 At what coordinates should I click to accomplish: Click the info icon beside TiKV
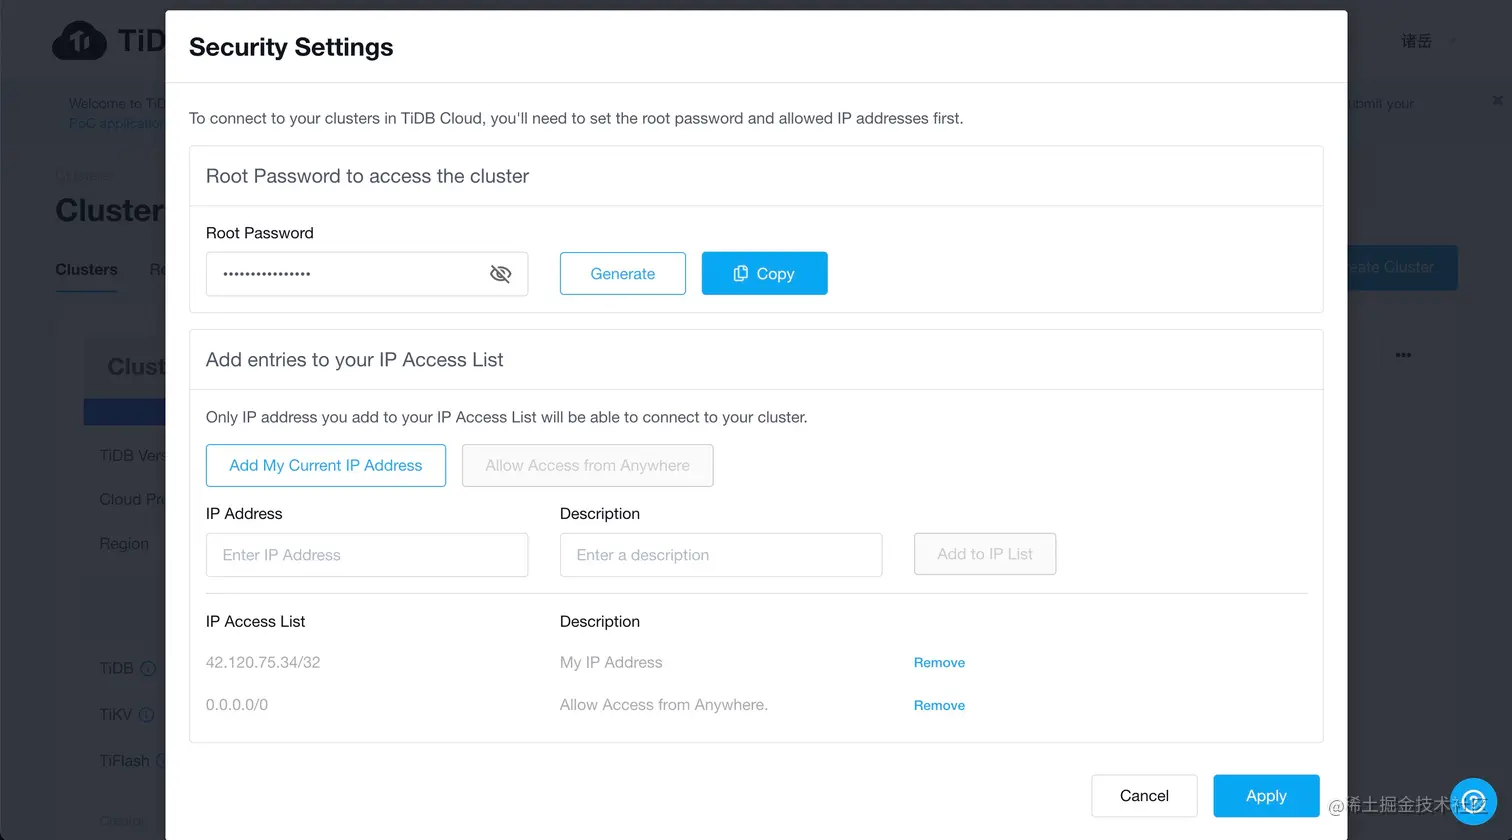click(146, 715)
